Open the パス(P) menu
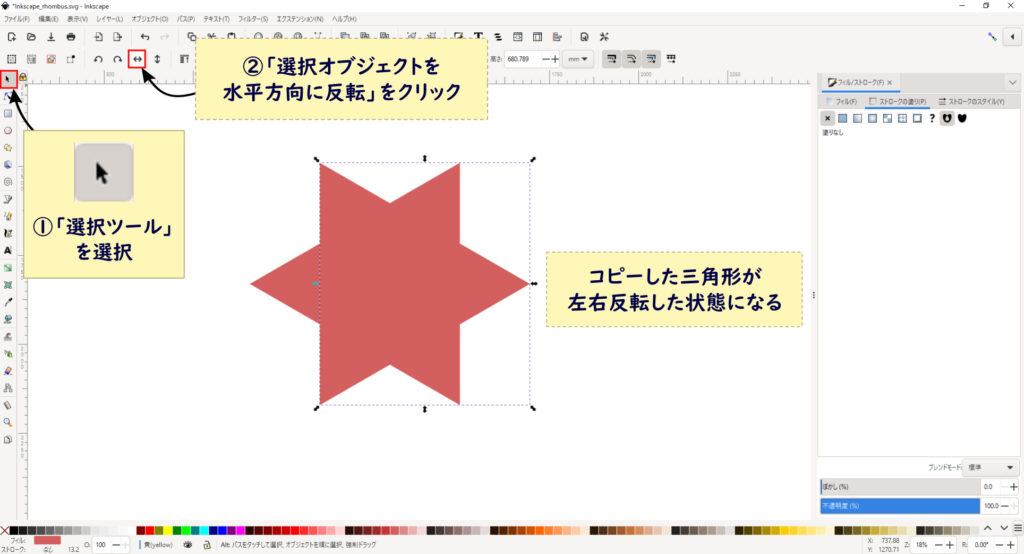This screenshot has width=1024, height=554. (185, 19)
